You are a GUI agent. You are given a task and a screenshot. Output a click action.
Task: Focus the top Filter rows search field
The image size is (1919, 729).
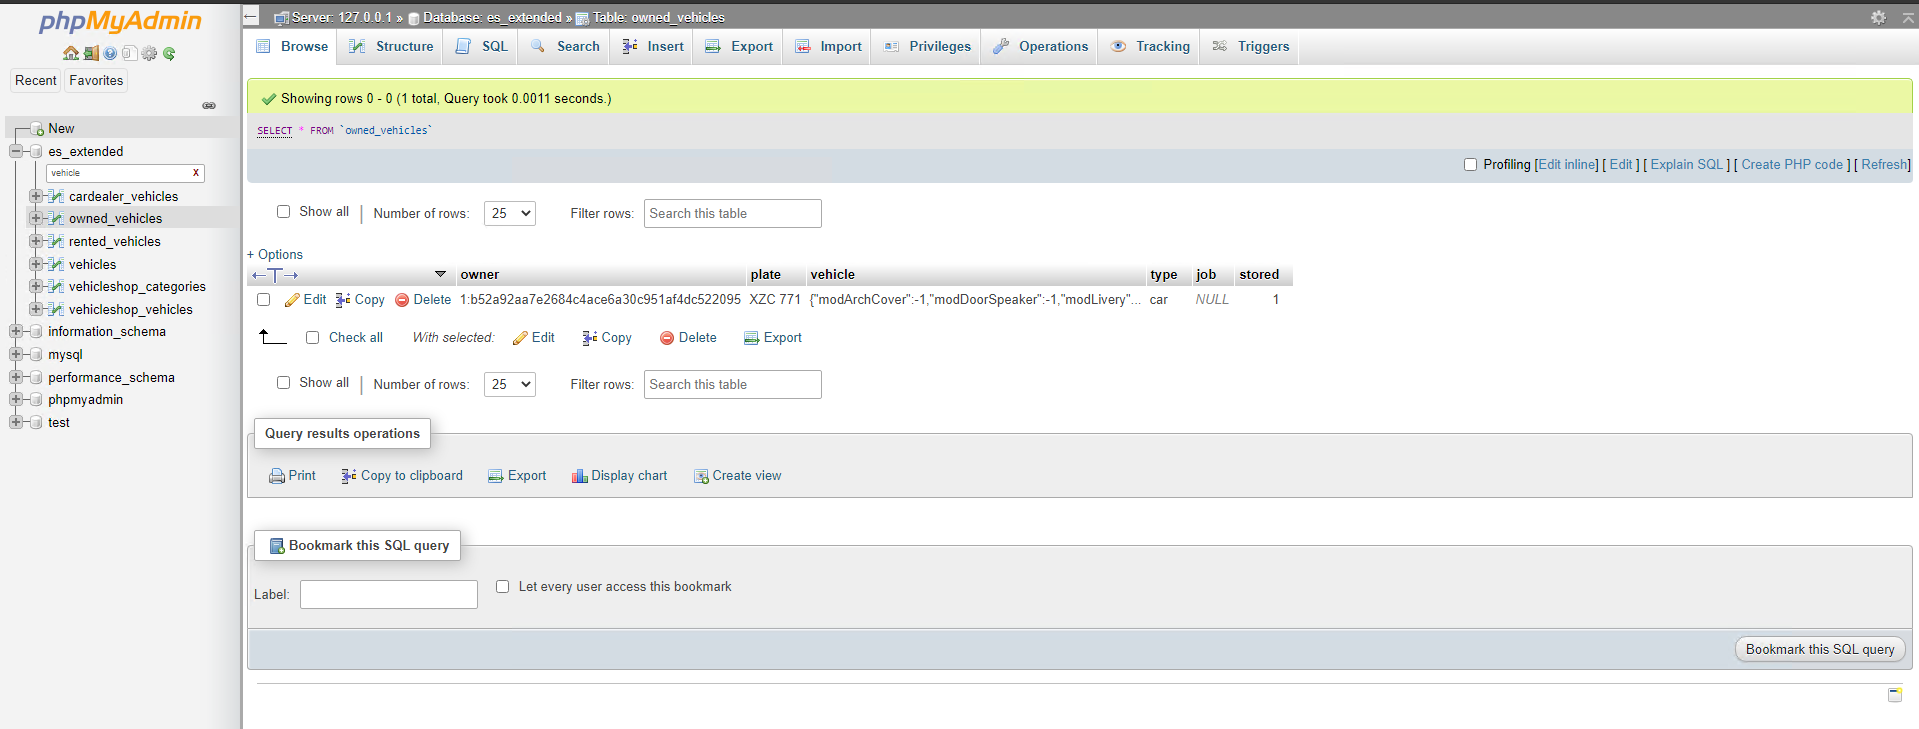(733, 214)
